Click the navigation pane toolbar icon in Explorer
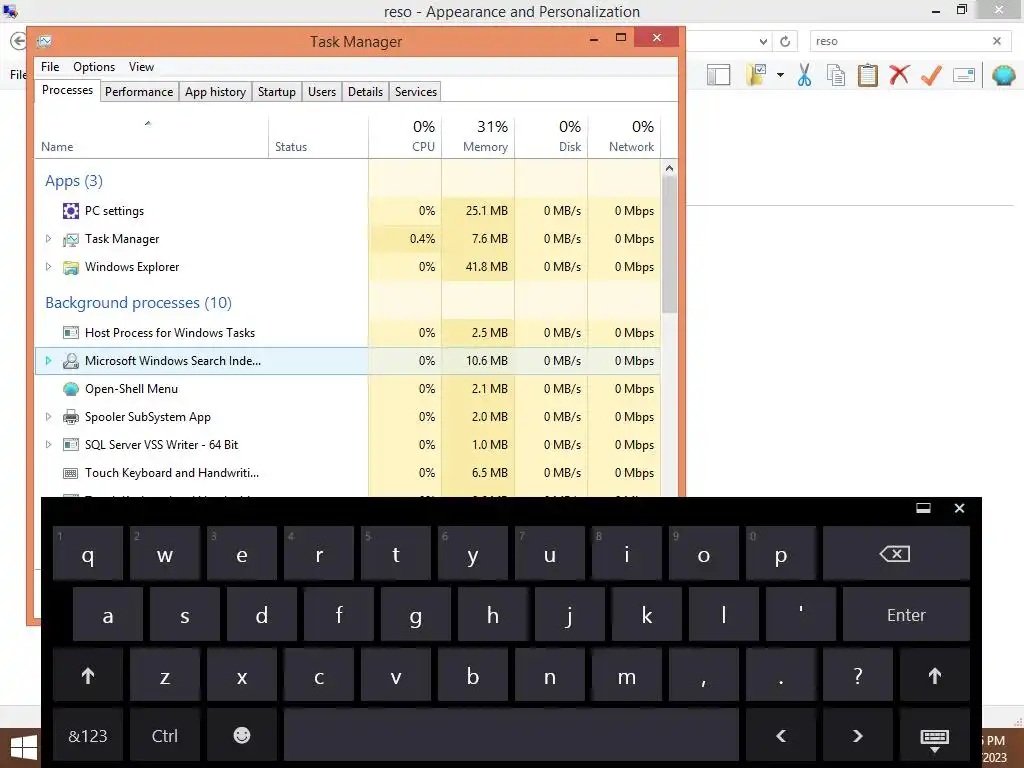1024x768 pixels. tap(718, 75)
